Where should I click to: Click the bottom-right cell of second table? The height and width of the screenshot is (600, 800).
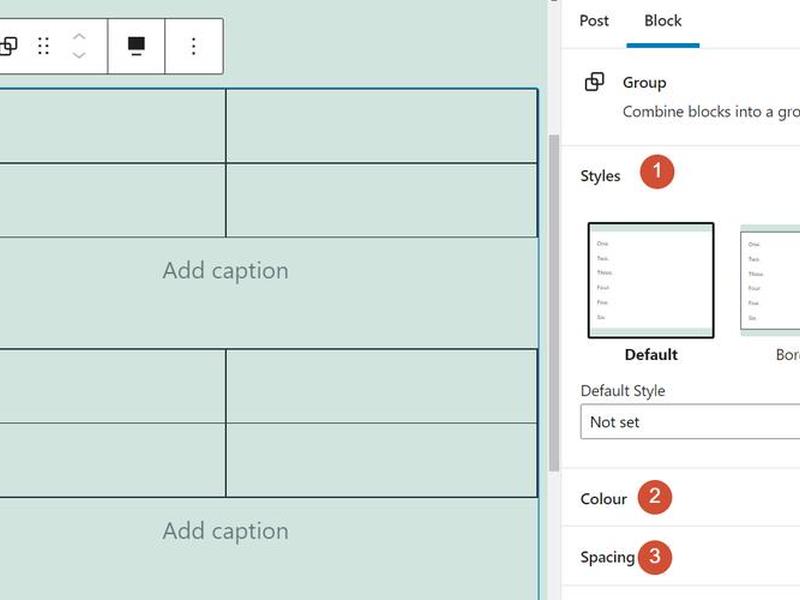tap(382, 460)
